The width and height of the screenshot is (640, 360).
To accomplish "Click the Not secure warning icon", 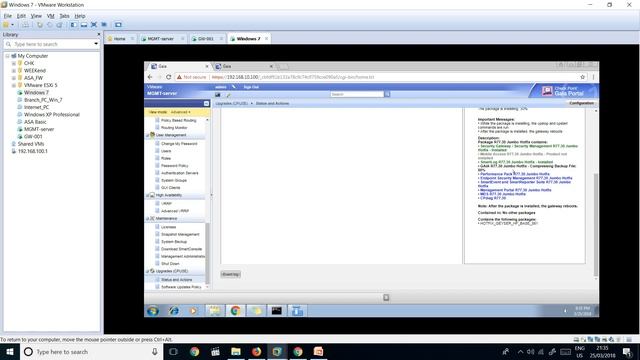I will [179, 77].
